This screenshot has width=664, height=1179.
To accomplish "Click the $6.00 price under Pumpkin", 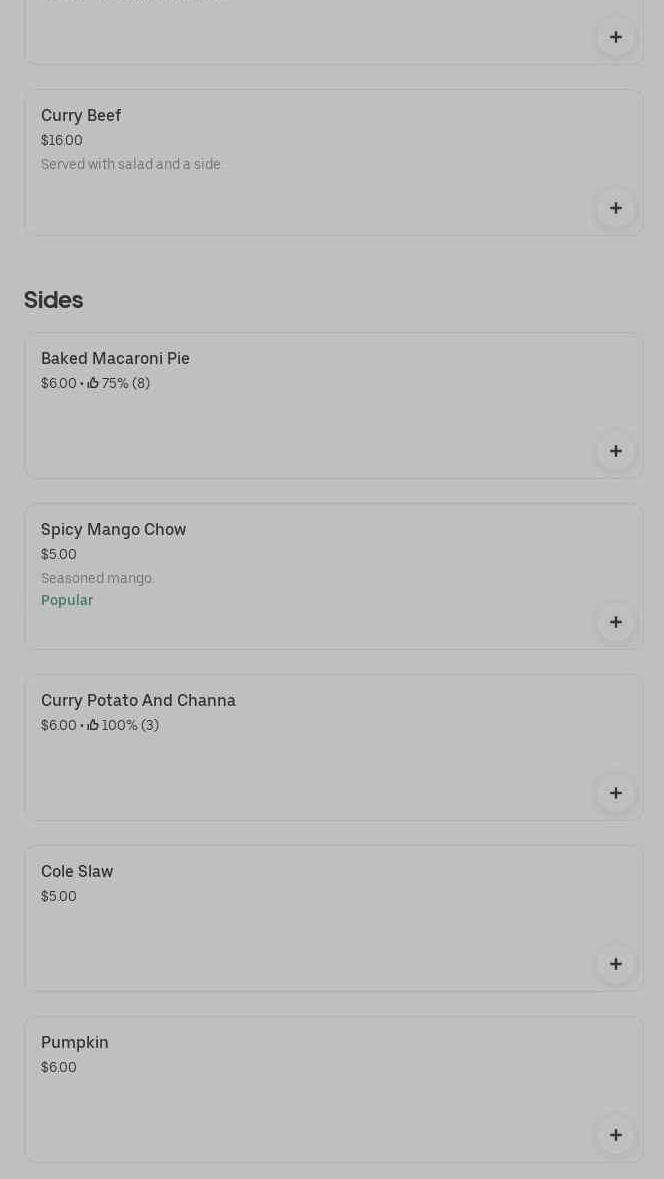I will tap(59, 1067).
